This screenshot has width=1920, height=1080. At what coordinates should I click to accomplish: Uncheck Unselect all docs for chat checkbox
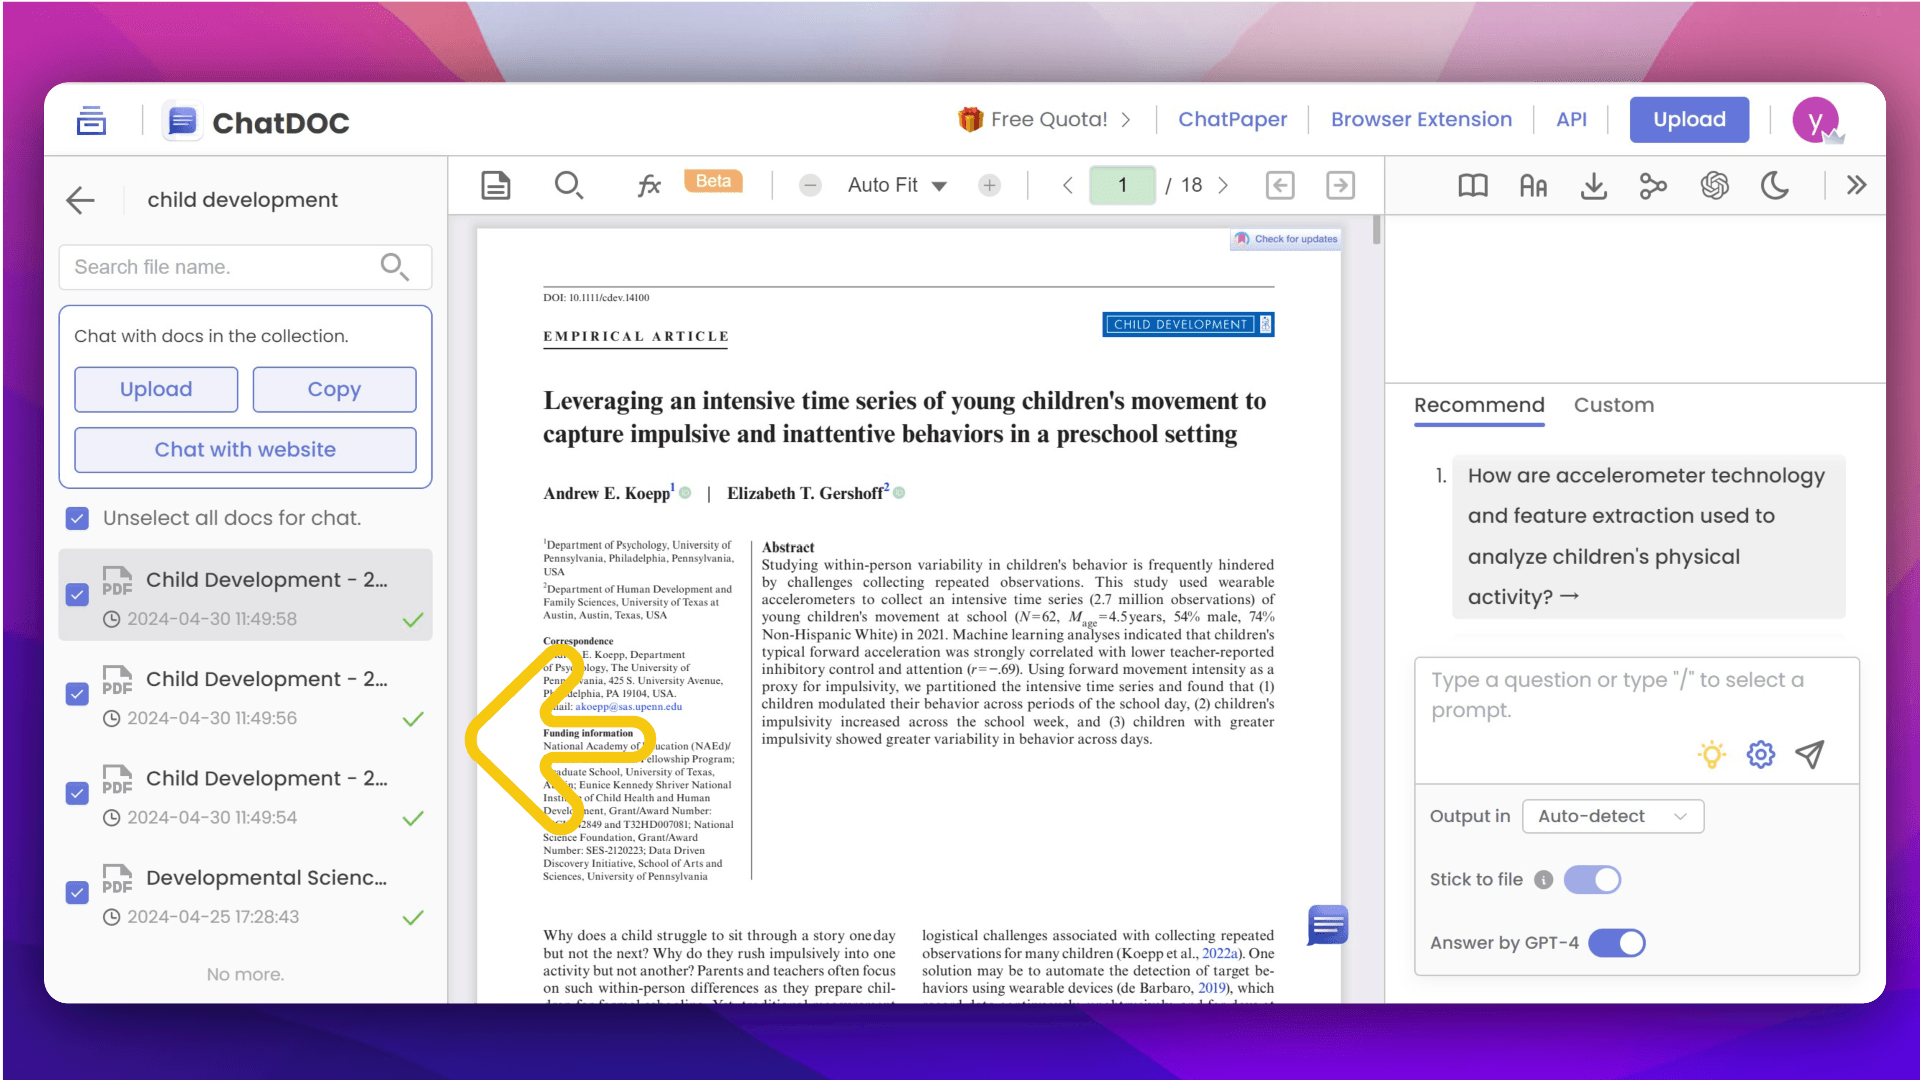click(x=77, y=518)
